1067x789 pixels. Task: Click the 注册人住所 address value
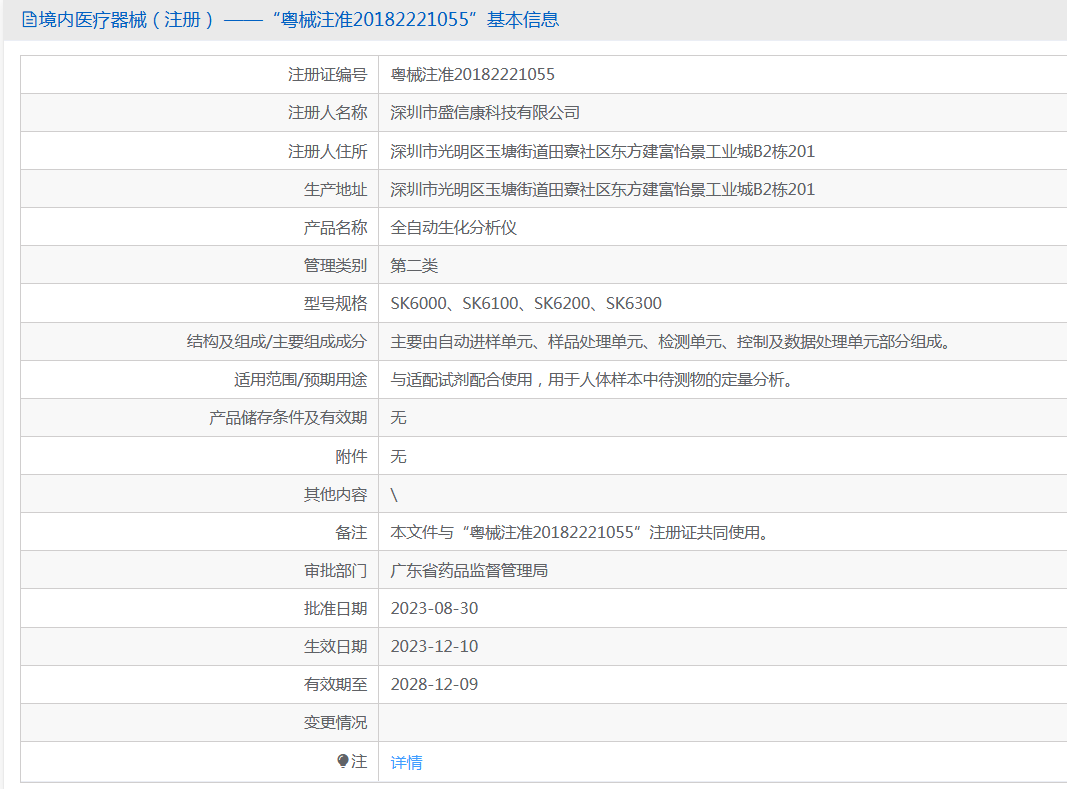point(602,151)
